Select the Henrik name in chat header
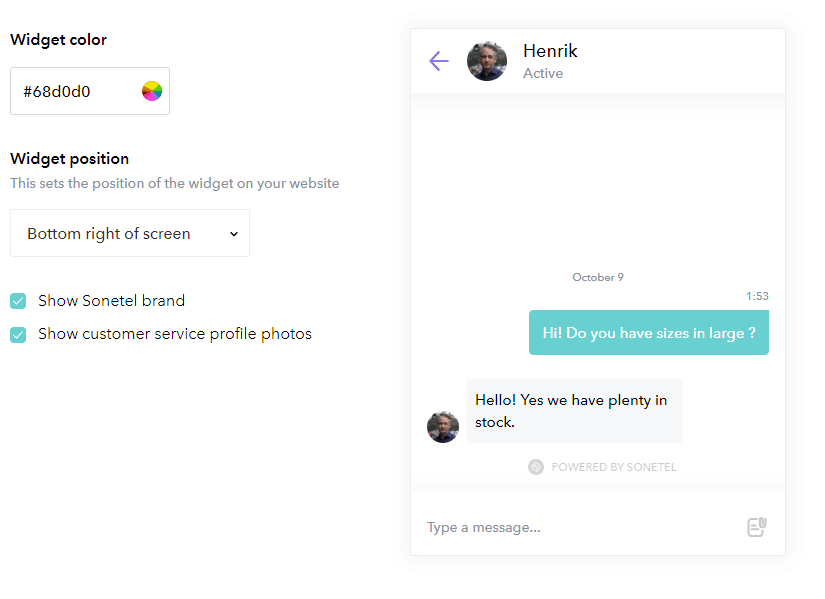825x599 pixels. 550,51
